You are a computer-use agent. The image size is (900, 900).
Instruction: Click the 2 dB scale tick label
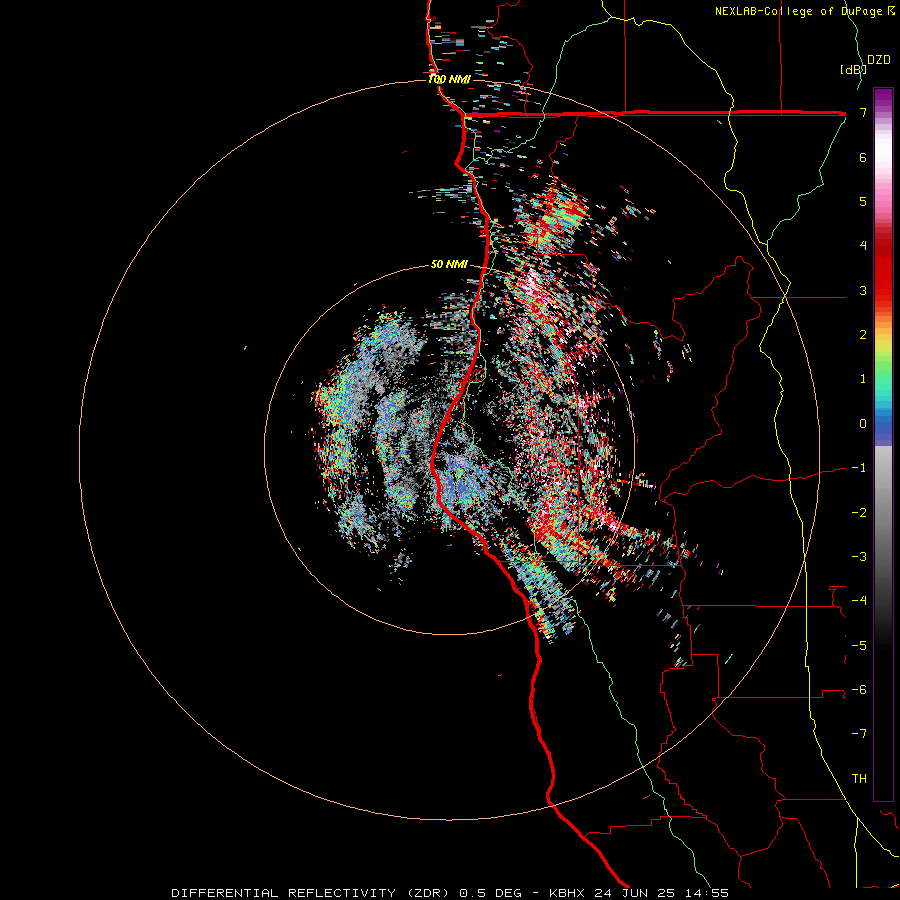coord(863,335)
